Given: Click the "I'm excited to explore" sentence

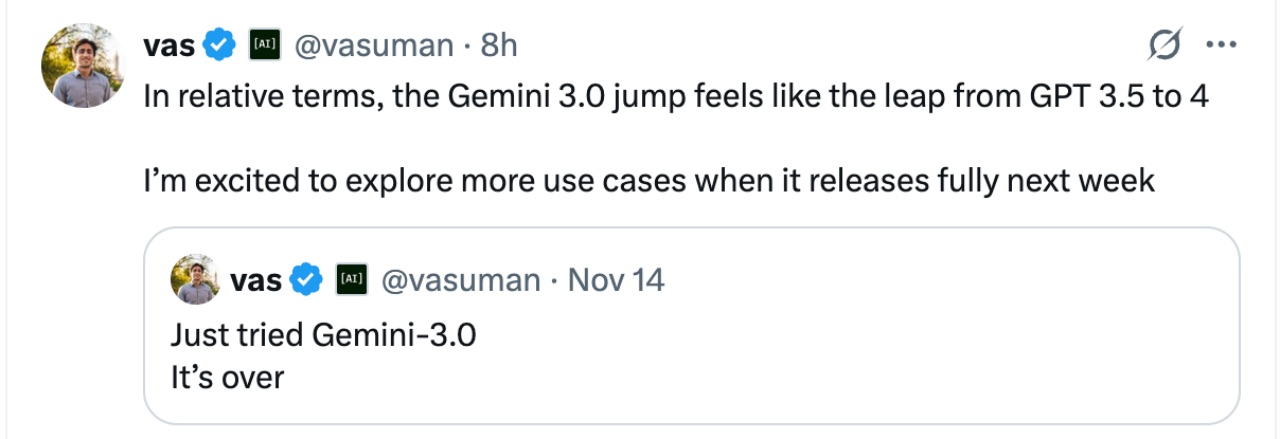Looking at the screenshot, I should coord(650,182).
